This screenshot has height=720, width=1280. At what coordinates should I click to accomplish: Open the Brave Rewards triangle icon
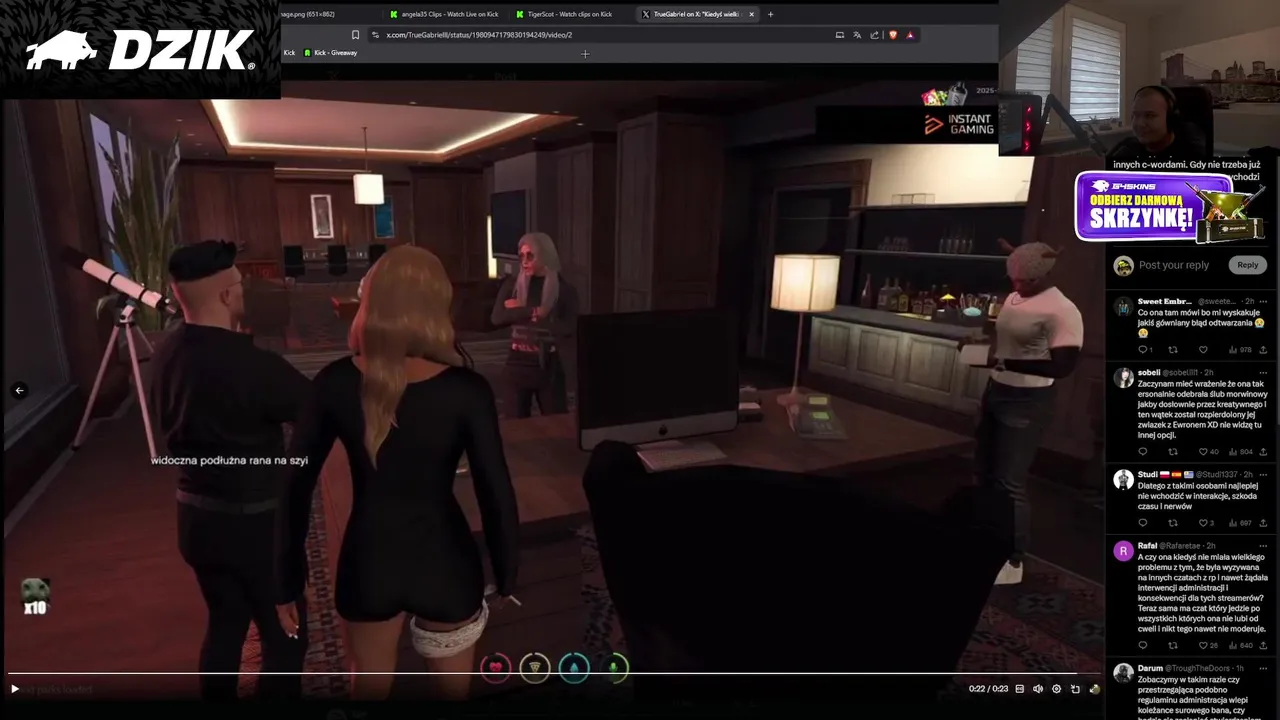coord(910,35)
